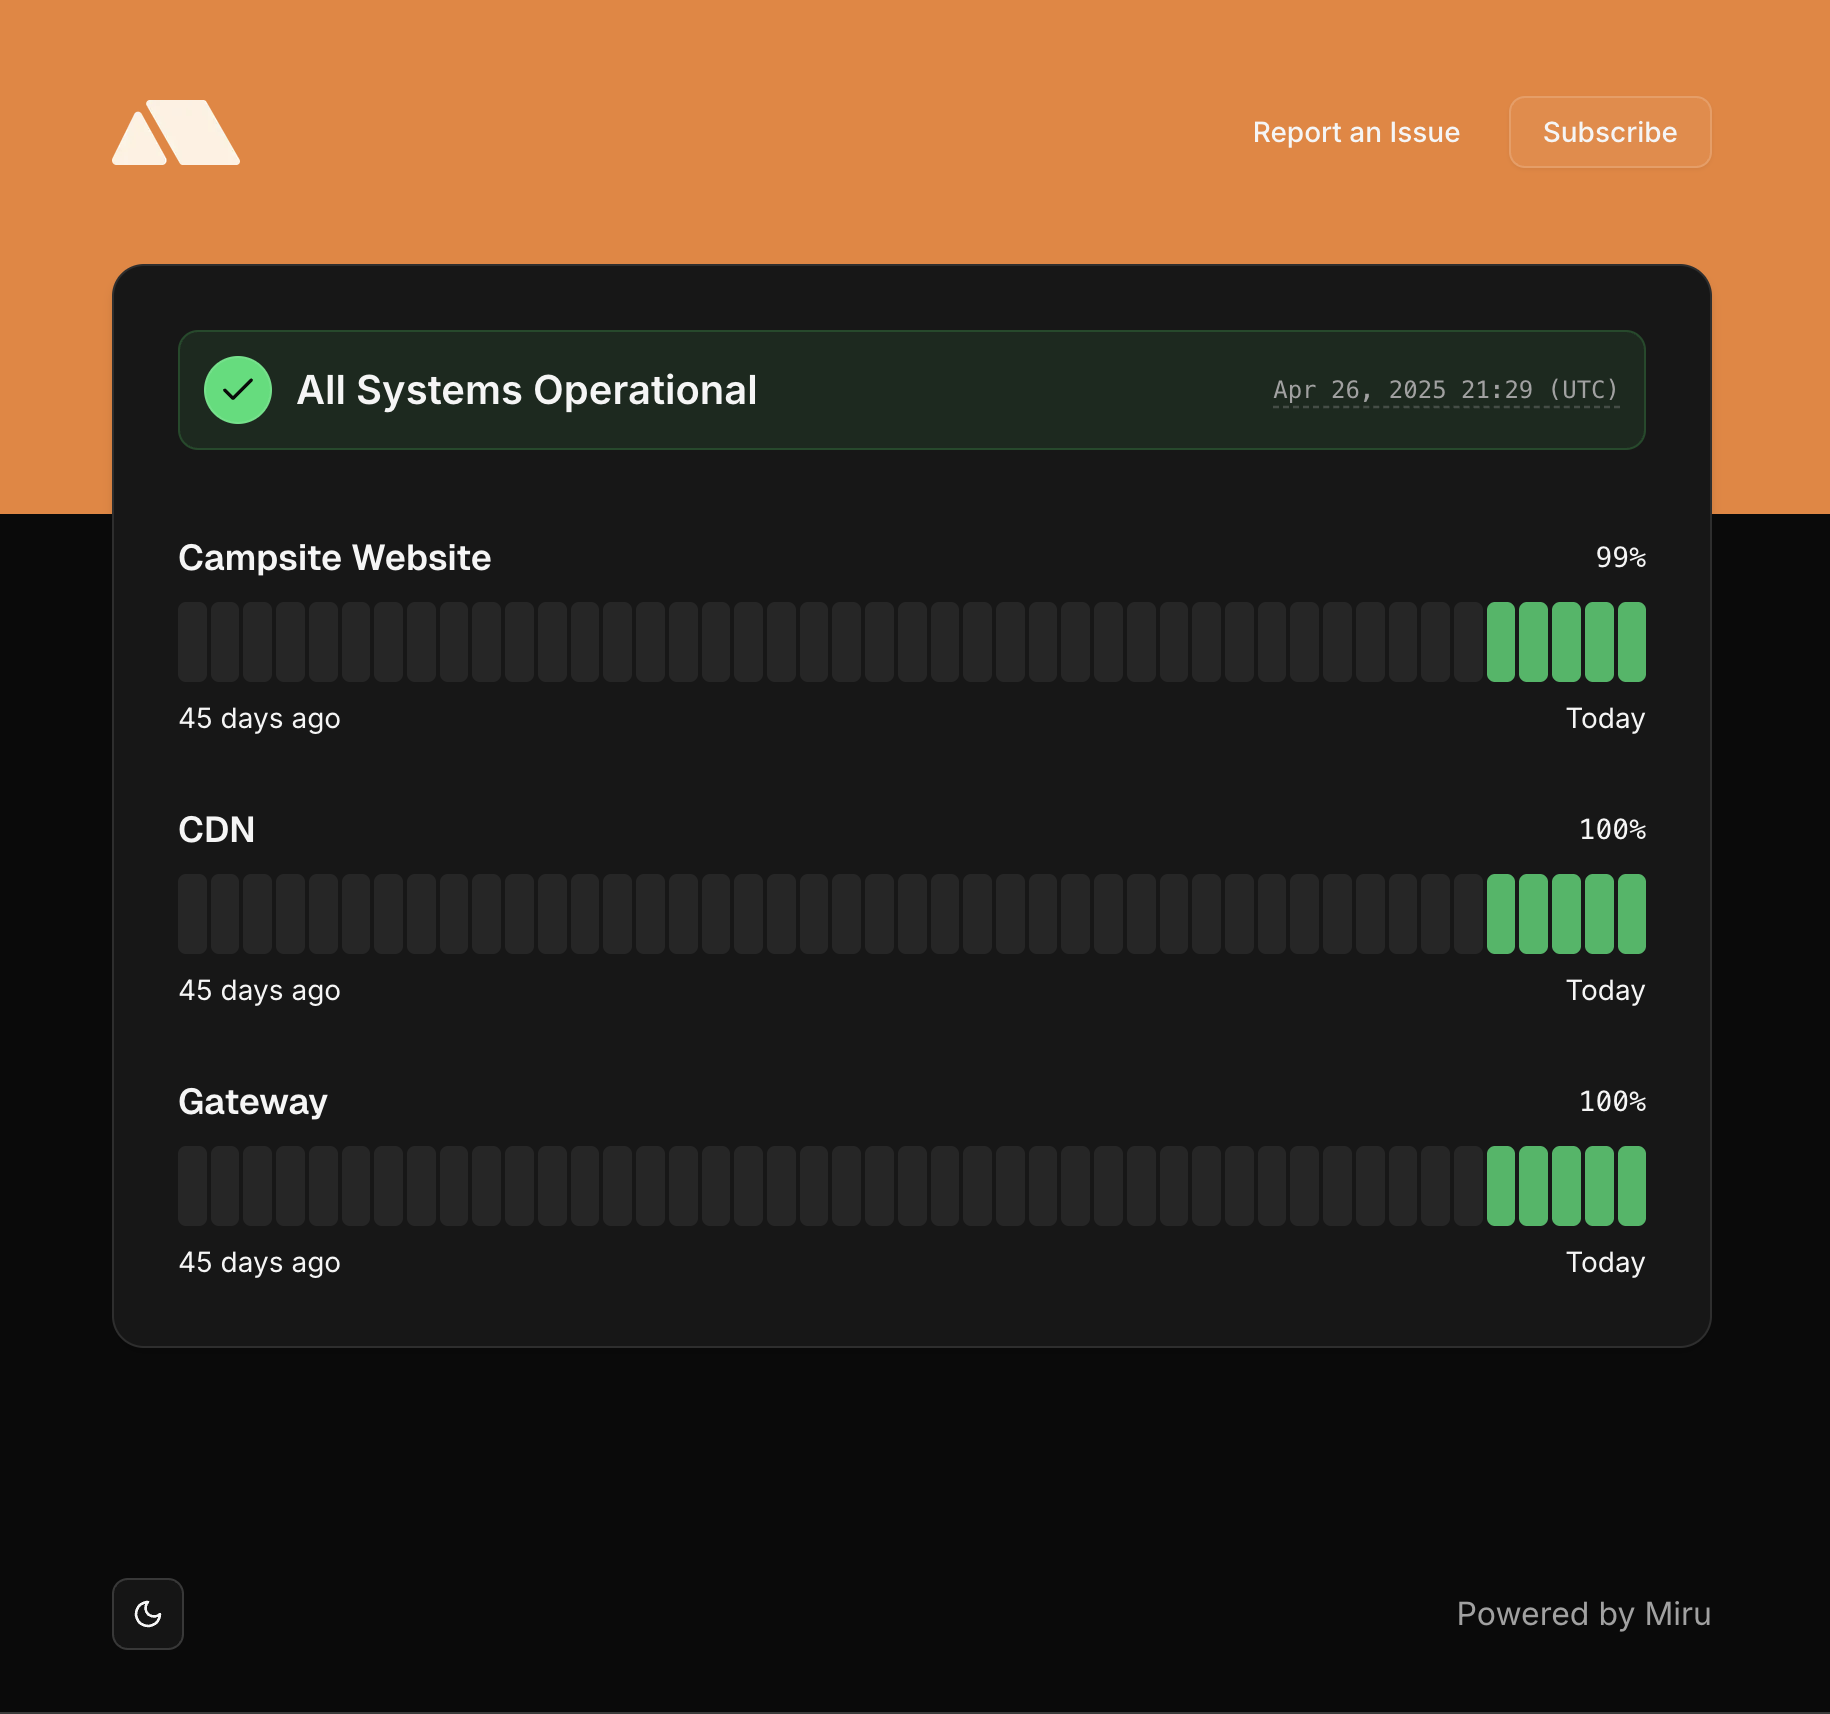Viewport: 1830px width, 1714px height.
Task: Click today's green bar in Gateway row
Action: (x=1632, y=1186)
